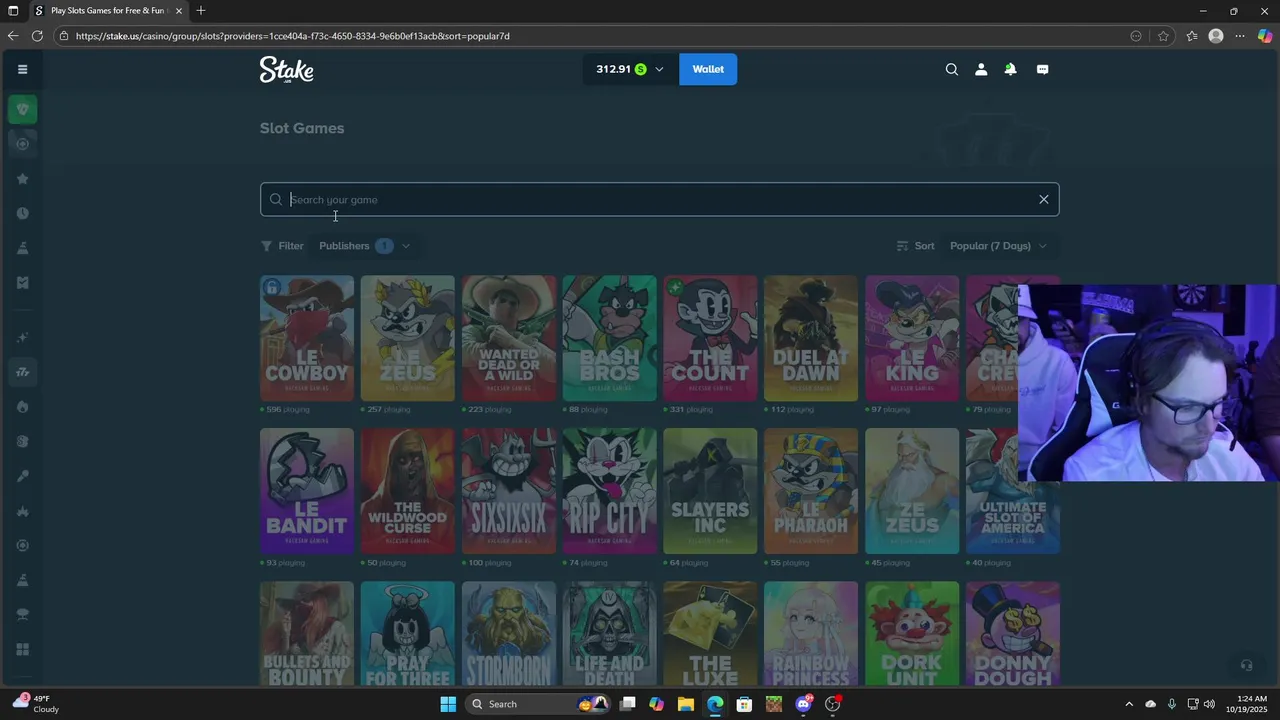Click the sparkle new releases sidebar icon

click(22, 337)
